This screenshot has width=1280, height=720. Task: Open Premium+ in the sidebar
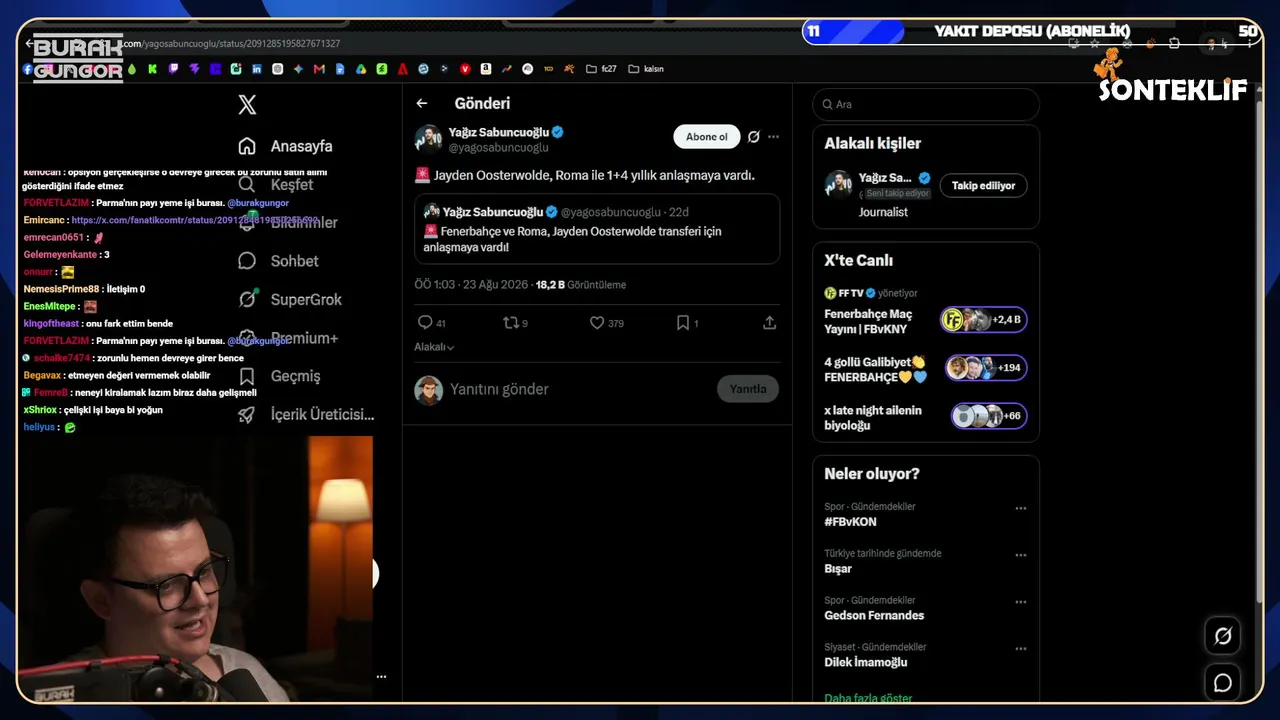click(304, 338)
